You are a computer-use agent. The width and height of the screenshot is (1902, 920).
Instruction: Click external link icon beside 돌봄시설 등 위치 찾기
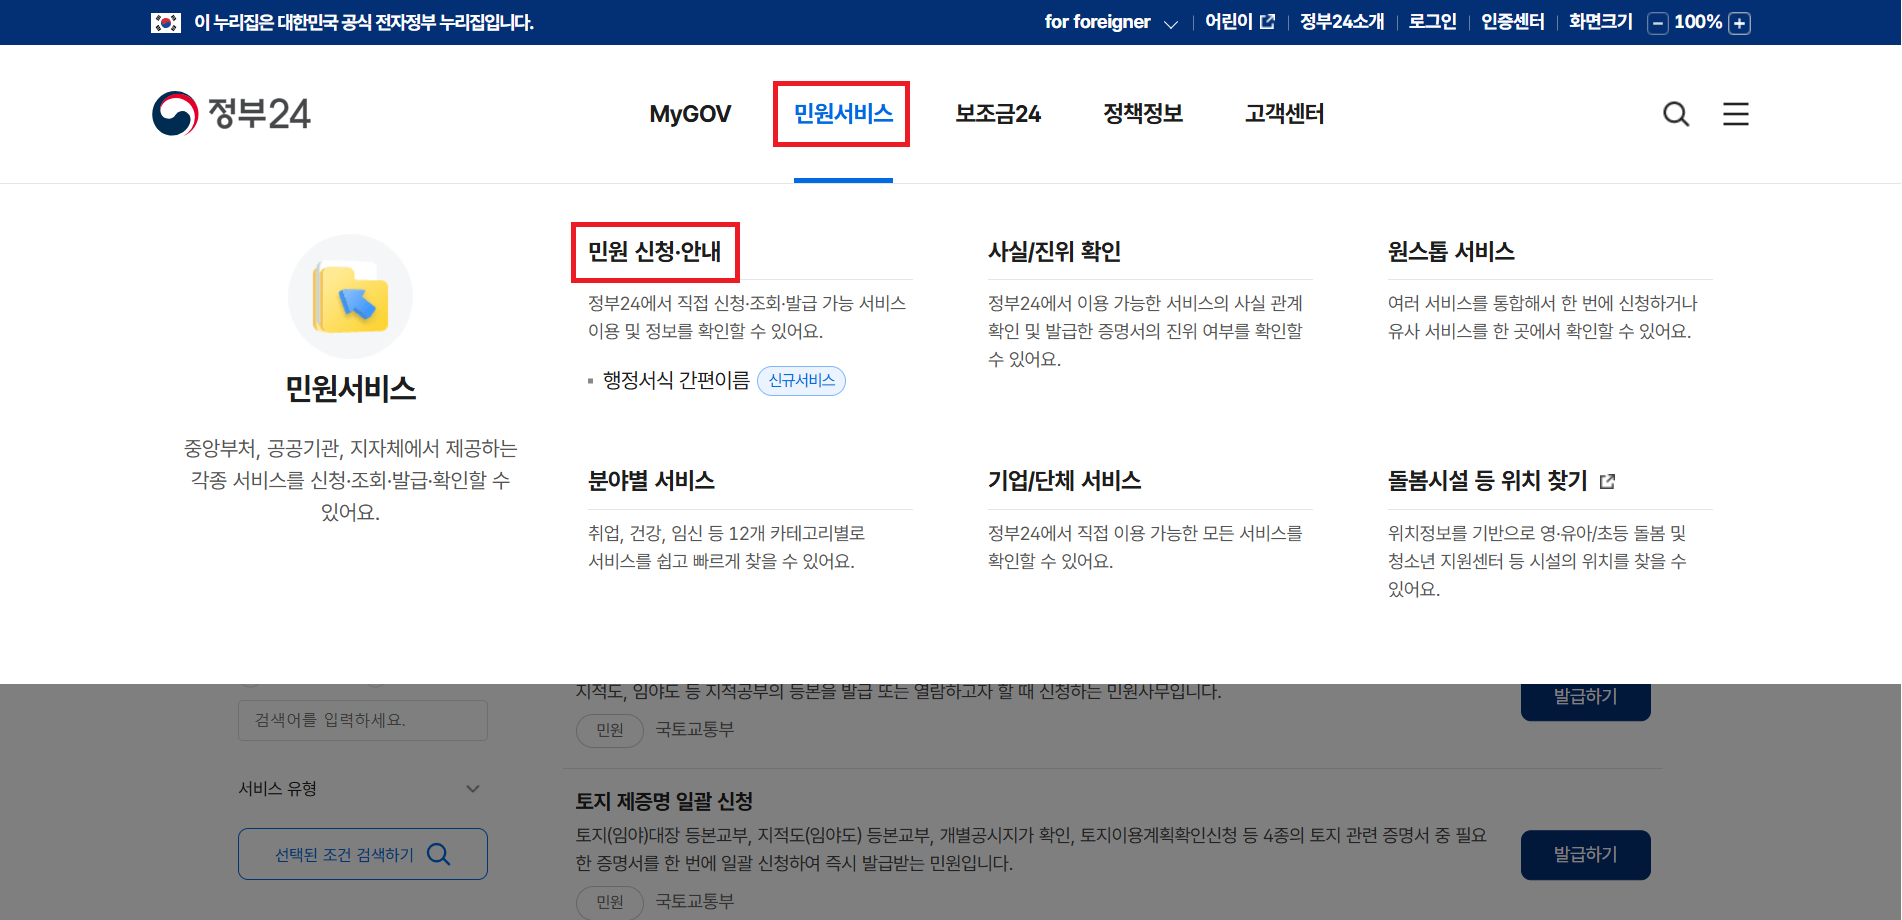click(x=1607, y=480)
